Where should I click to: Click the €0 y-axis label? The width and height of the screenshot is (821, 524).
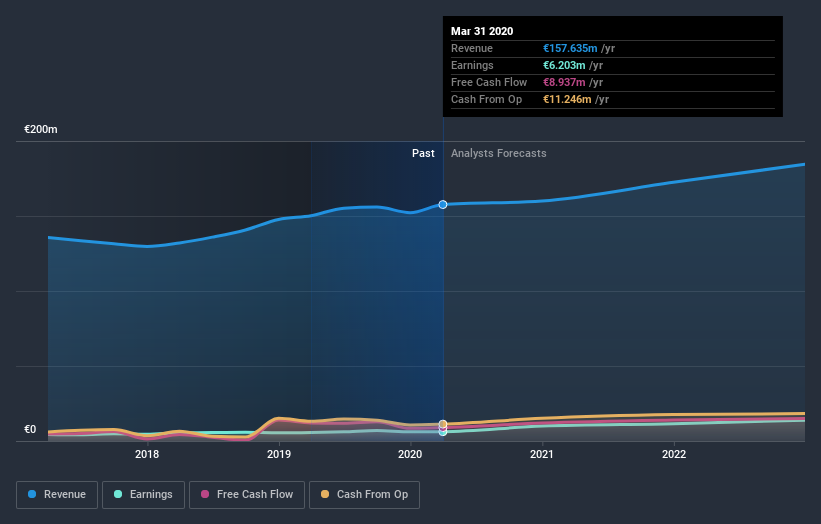(x=30, y=429)
